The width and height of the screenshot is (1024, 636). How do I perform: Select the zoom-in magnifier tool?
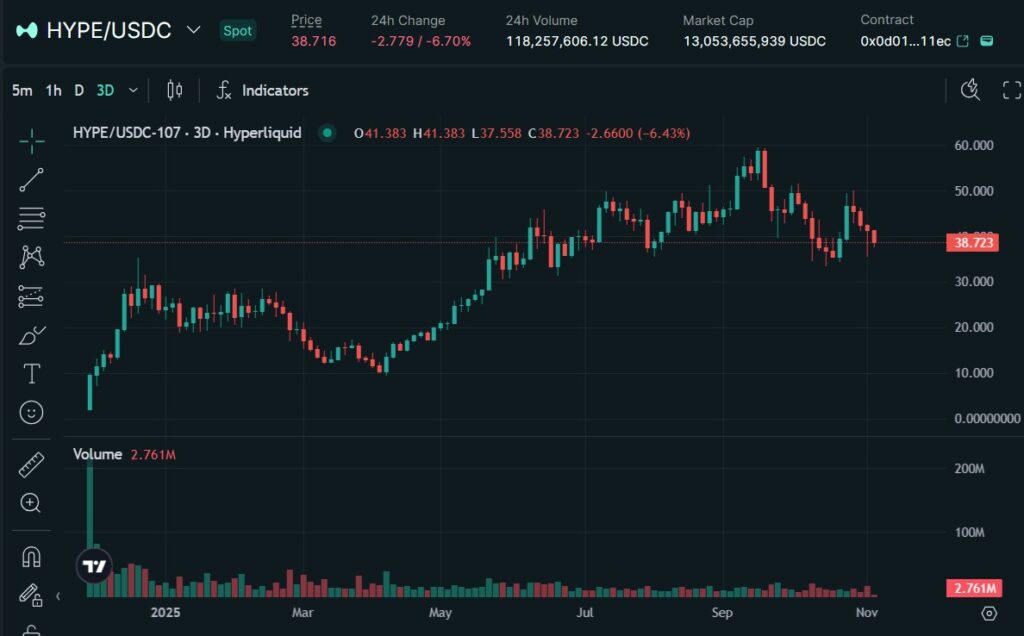[x=31, y=503]
